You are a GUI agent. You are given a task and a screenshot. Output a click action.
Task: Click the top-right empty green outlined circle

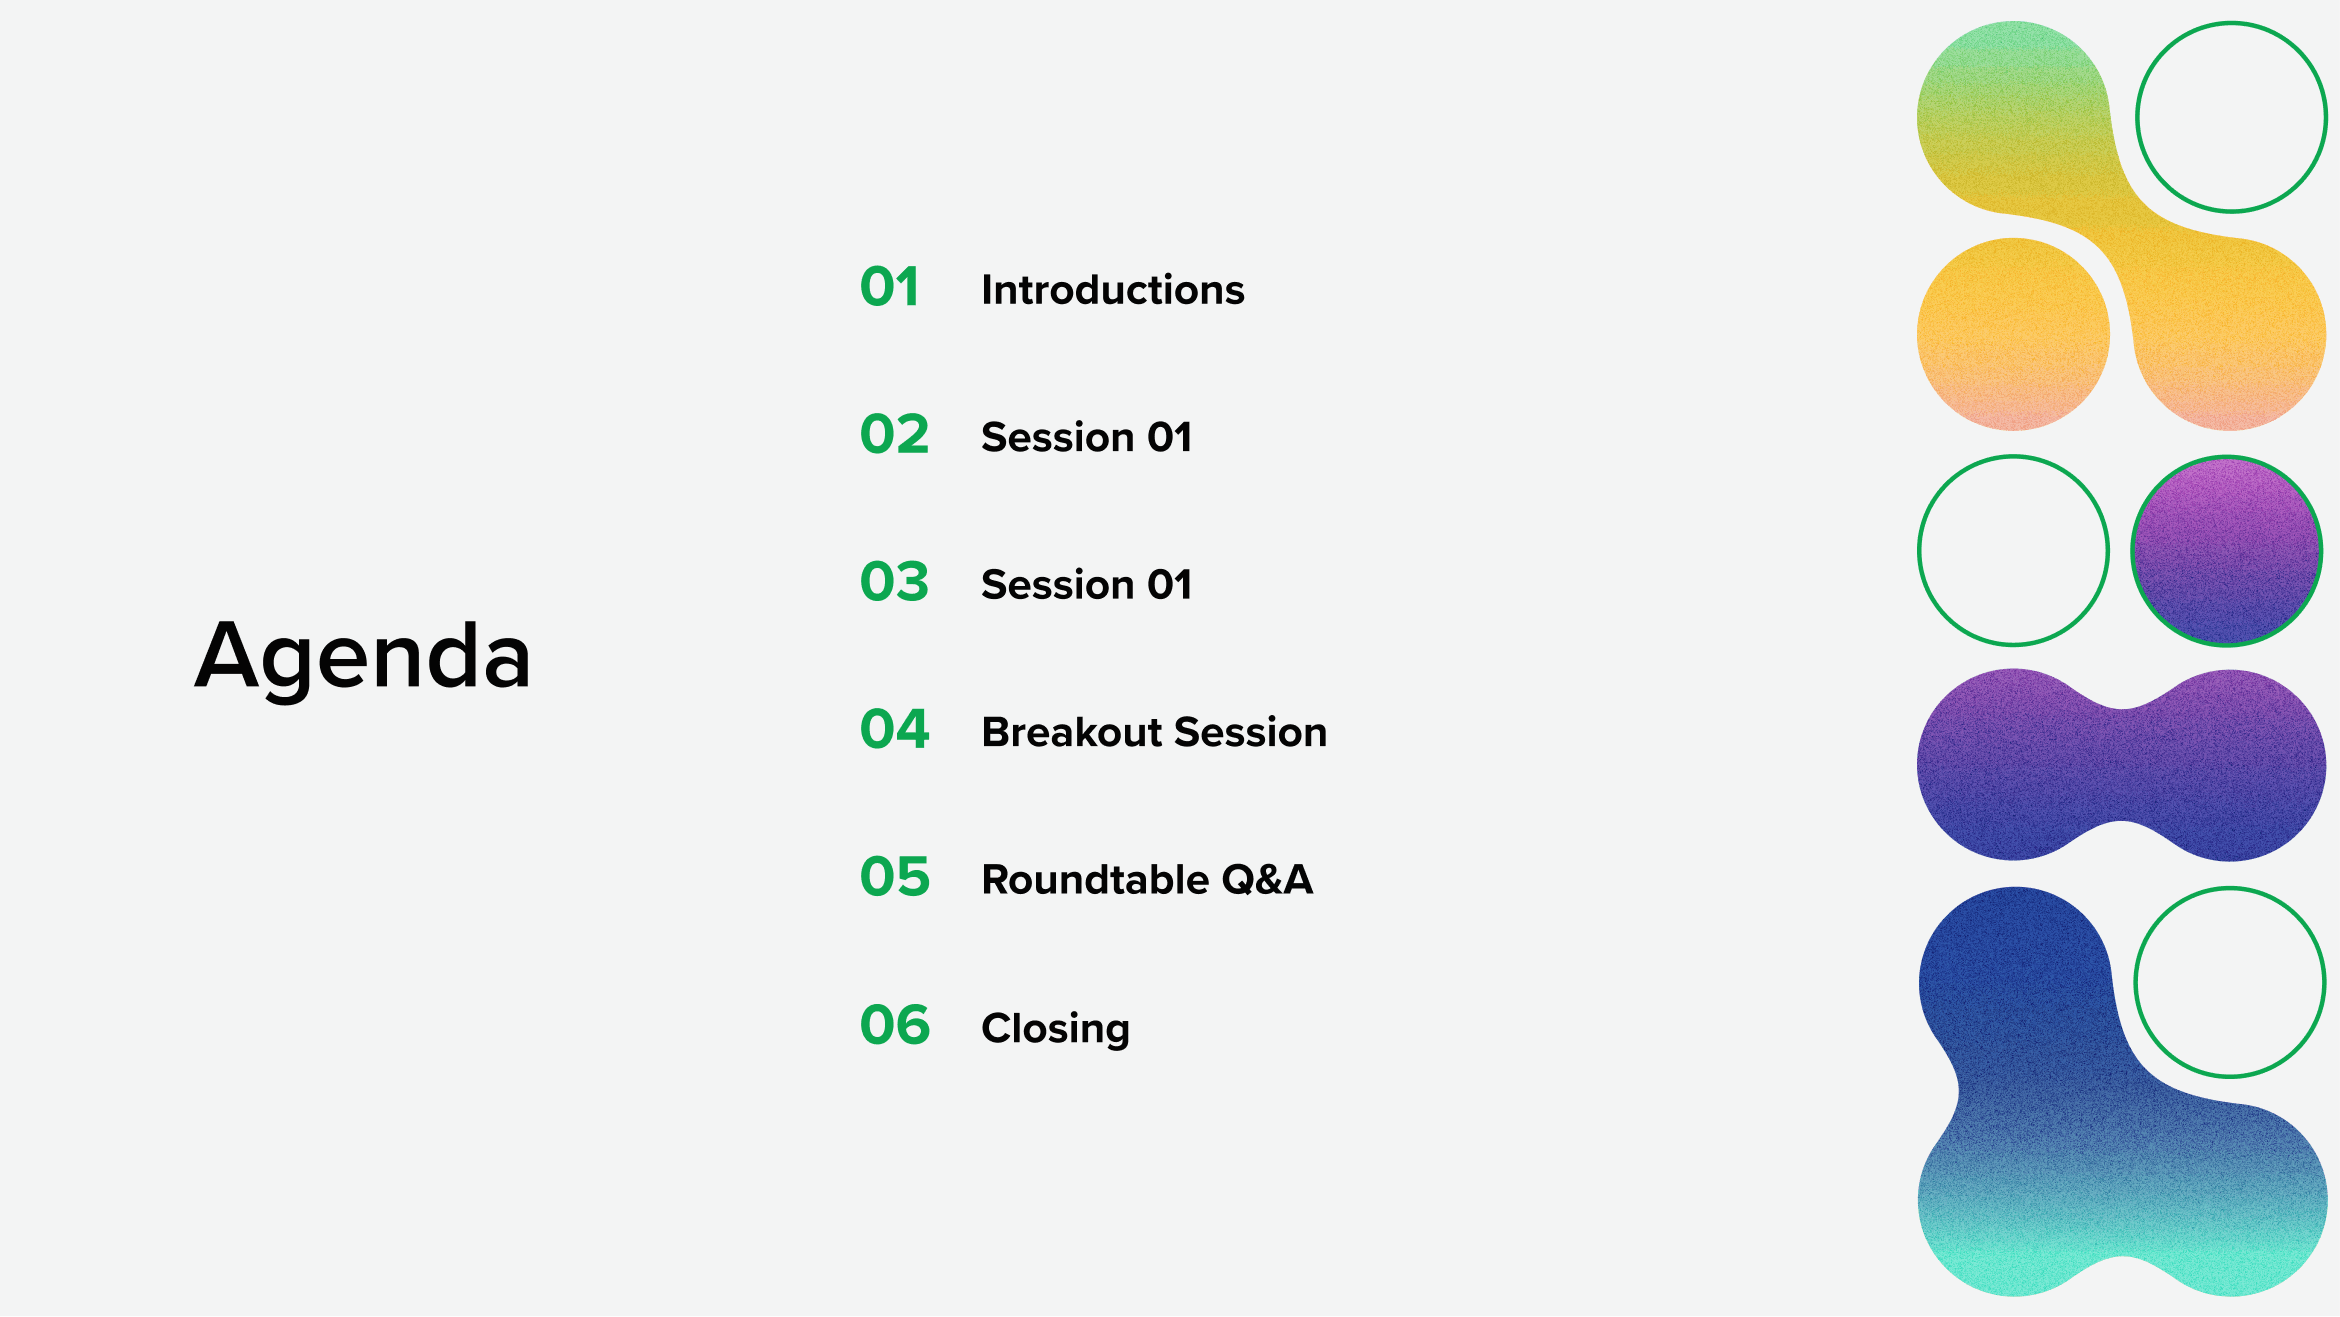click(x=2231, y=117)
